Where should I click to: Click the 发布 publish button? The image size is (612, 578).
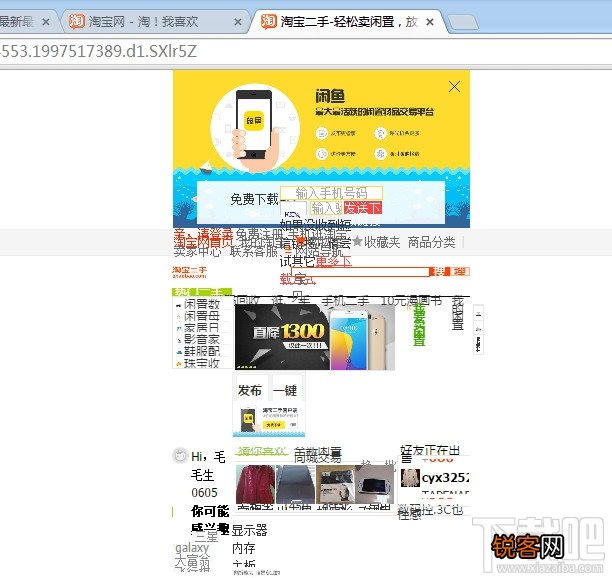click(x=250, y=390)
